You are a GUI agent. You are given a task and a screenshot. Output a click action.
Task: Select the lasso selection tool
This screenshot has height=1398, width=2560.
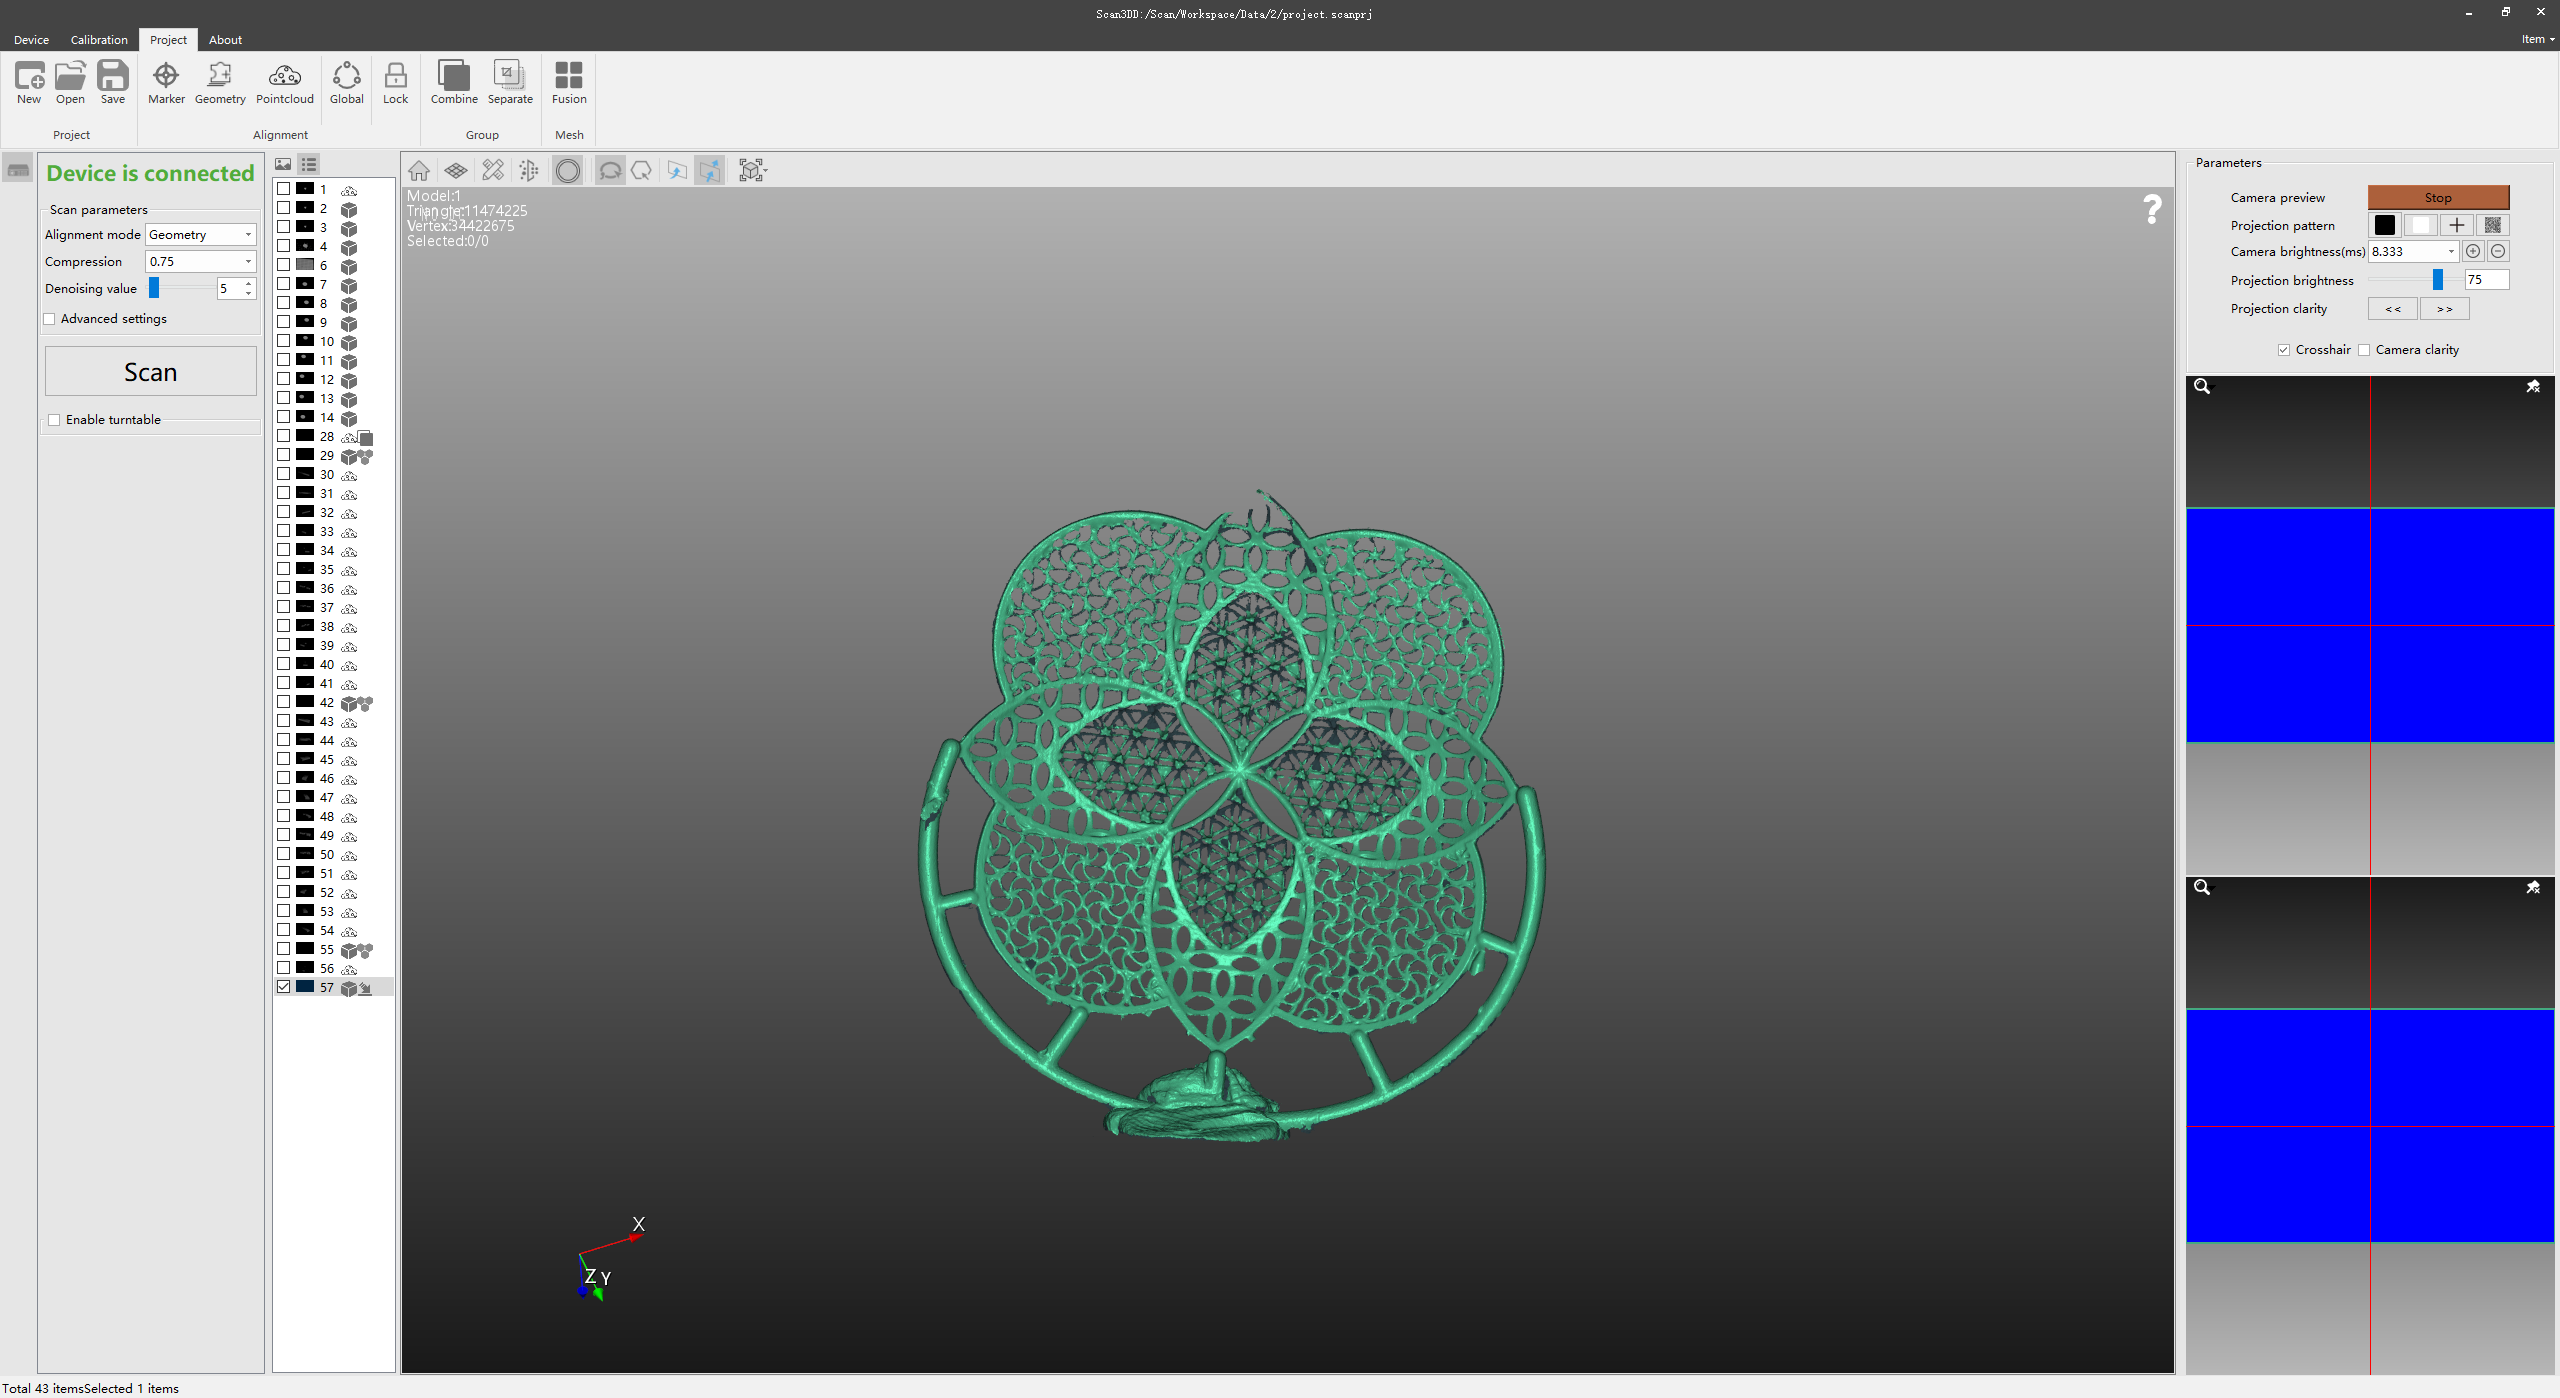610,171
